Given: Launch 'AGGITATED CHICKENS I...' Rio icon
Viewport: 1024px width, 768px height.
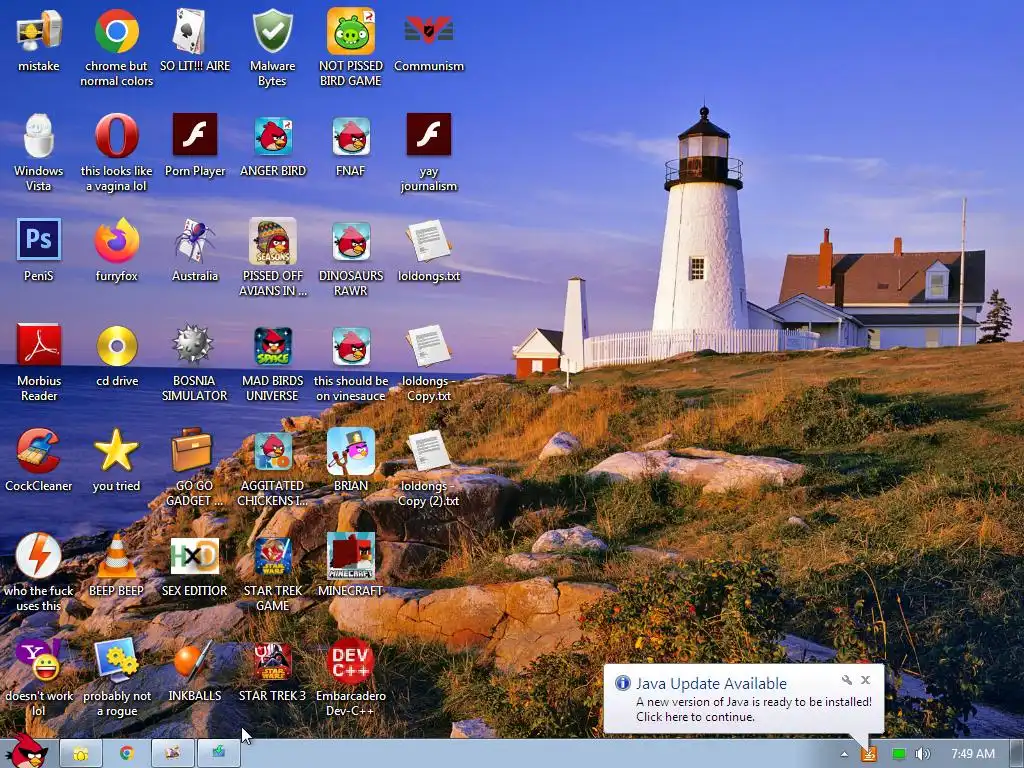Looking at the screenshot, I should tap(272, 451).
